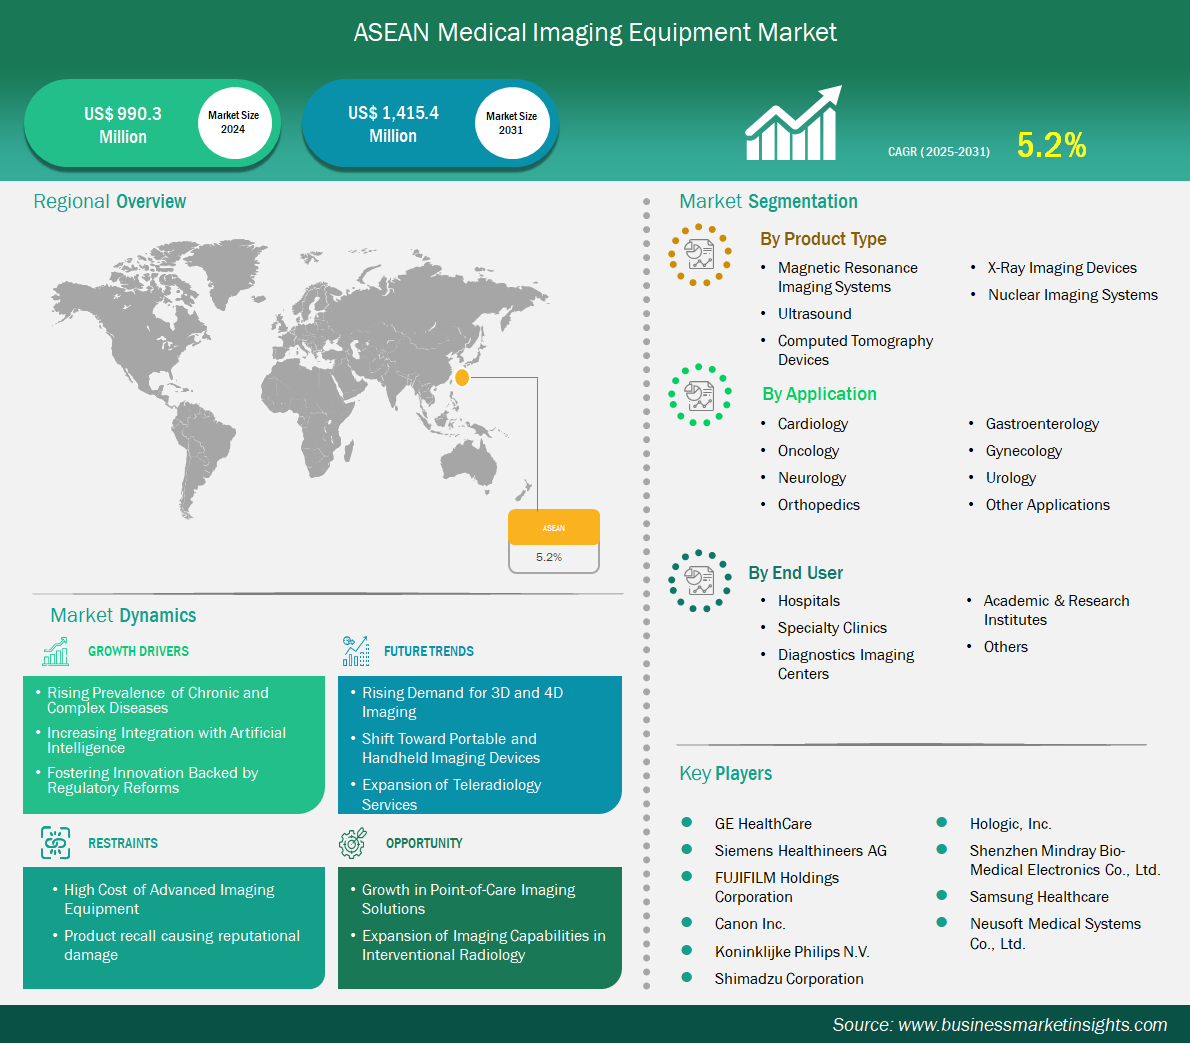This screenshot has width=1190, height=1047.
Task: Click the Opportunity gear target icon
Action: 353,843
